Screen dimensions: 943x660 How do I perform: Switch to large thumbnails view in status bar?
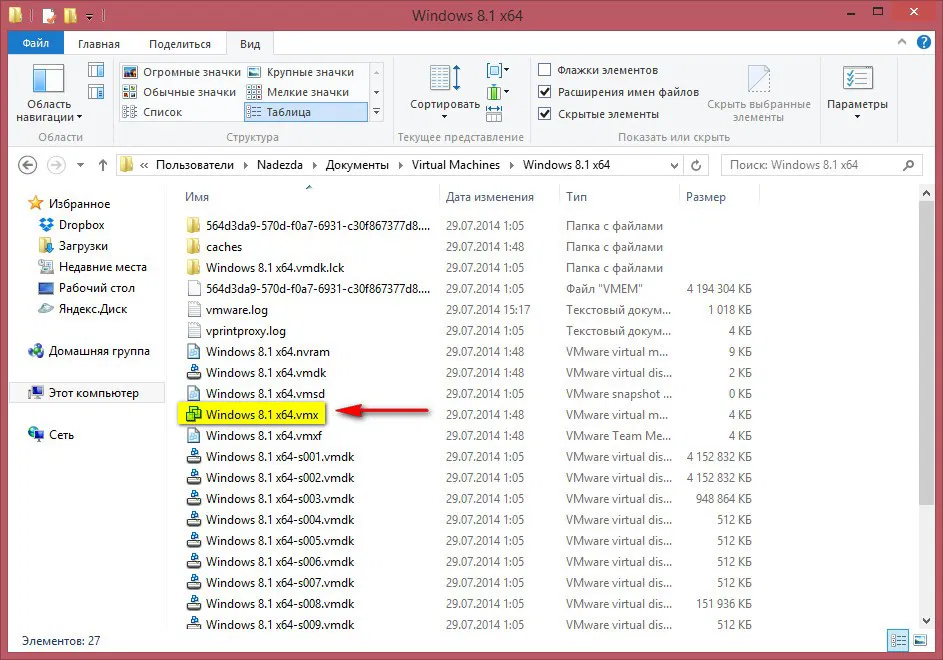pyautogui.click(x=920, y=641)
